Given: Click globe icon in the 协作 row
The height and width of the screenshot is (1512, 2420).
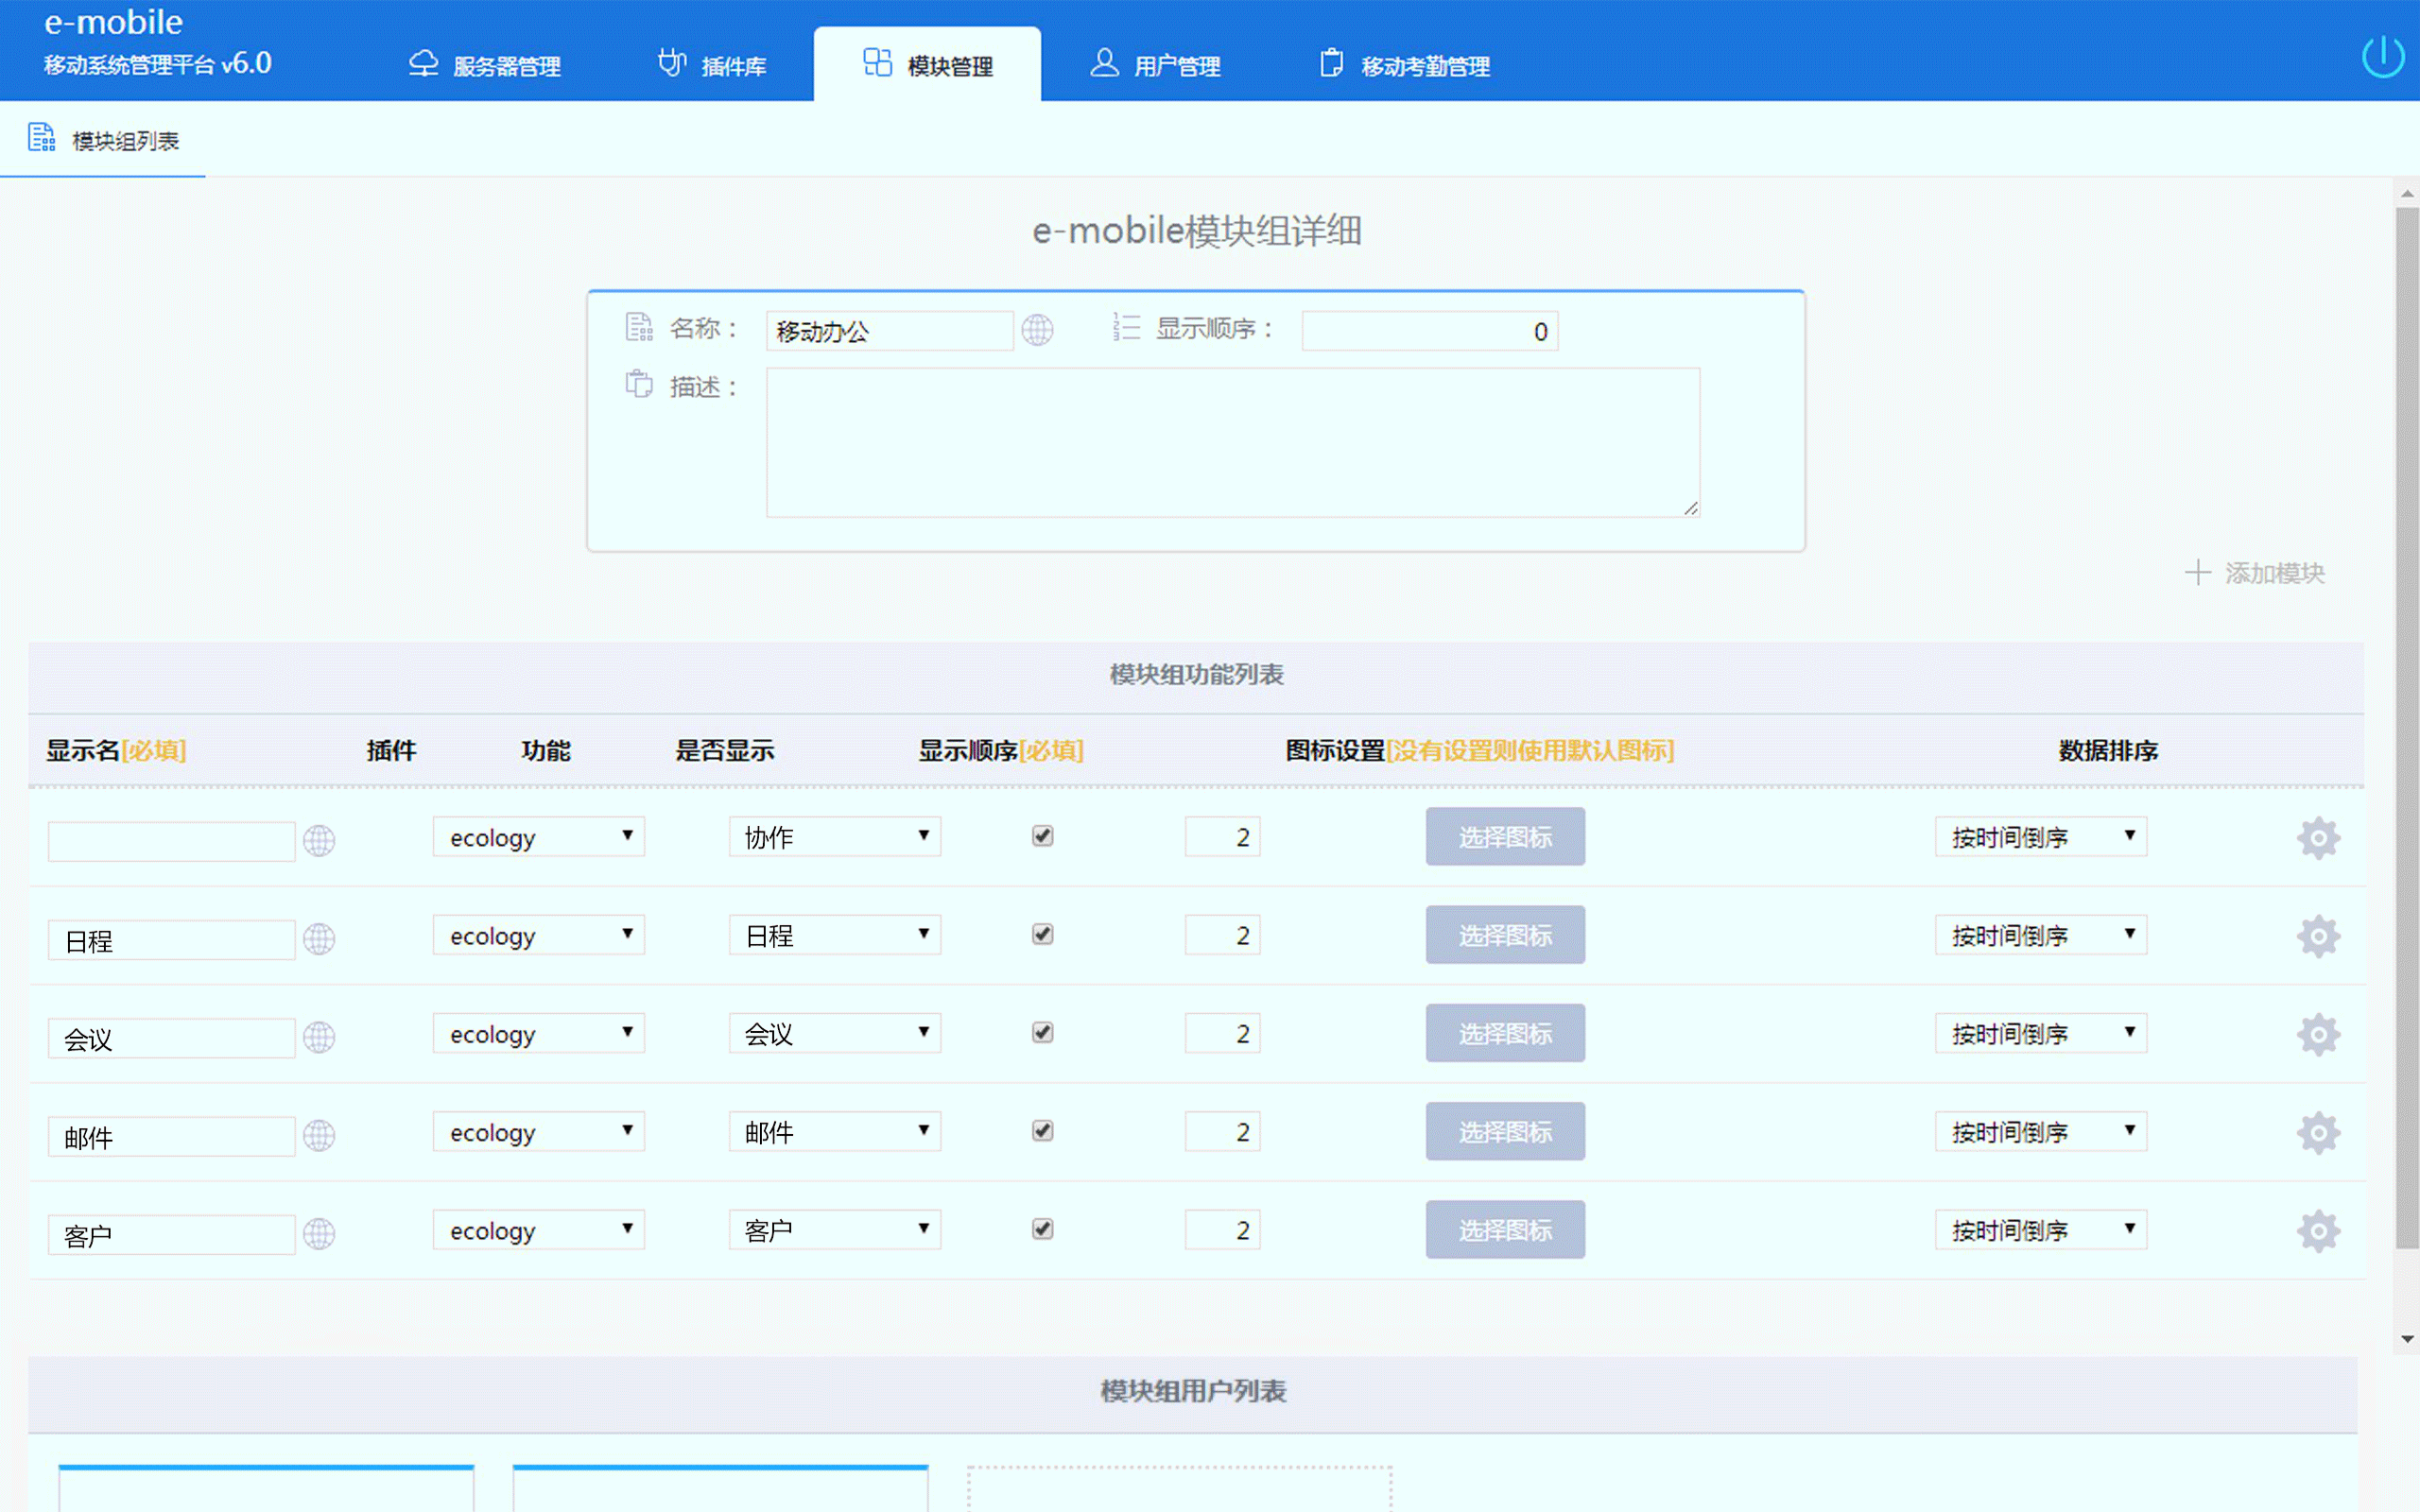Looking at the screenshot, I should click(319, 840).
